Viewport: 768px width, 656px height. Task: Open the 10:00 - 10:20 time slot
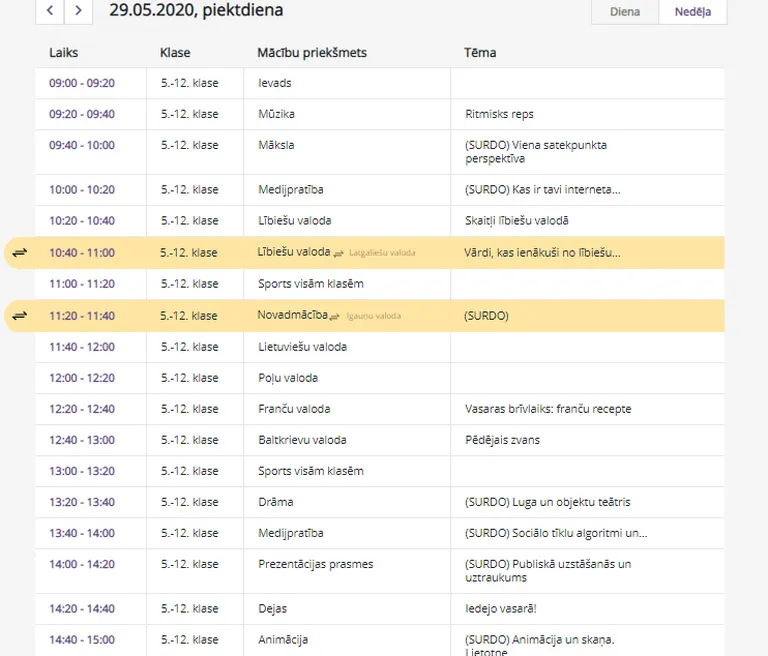(82, 190)
